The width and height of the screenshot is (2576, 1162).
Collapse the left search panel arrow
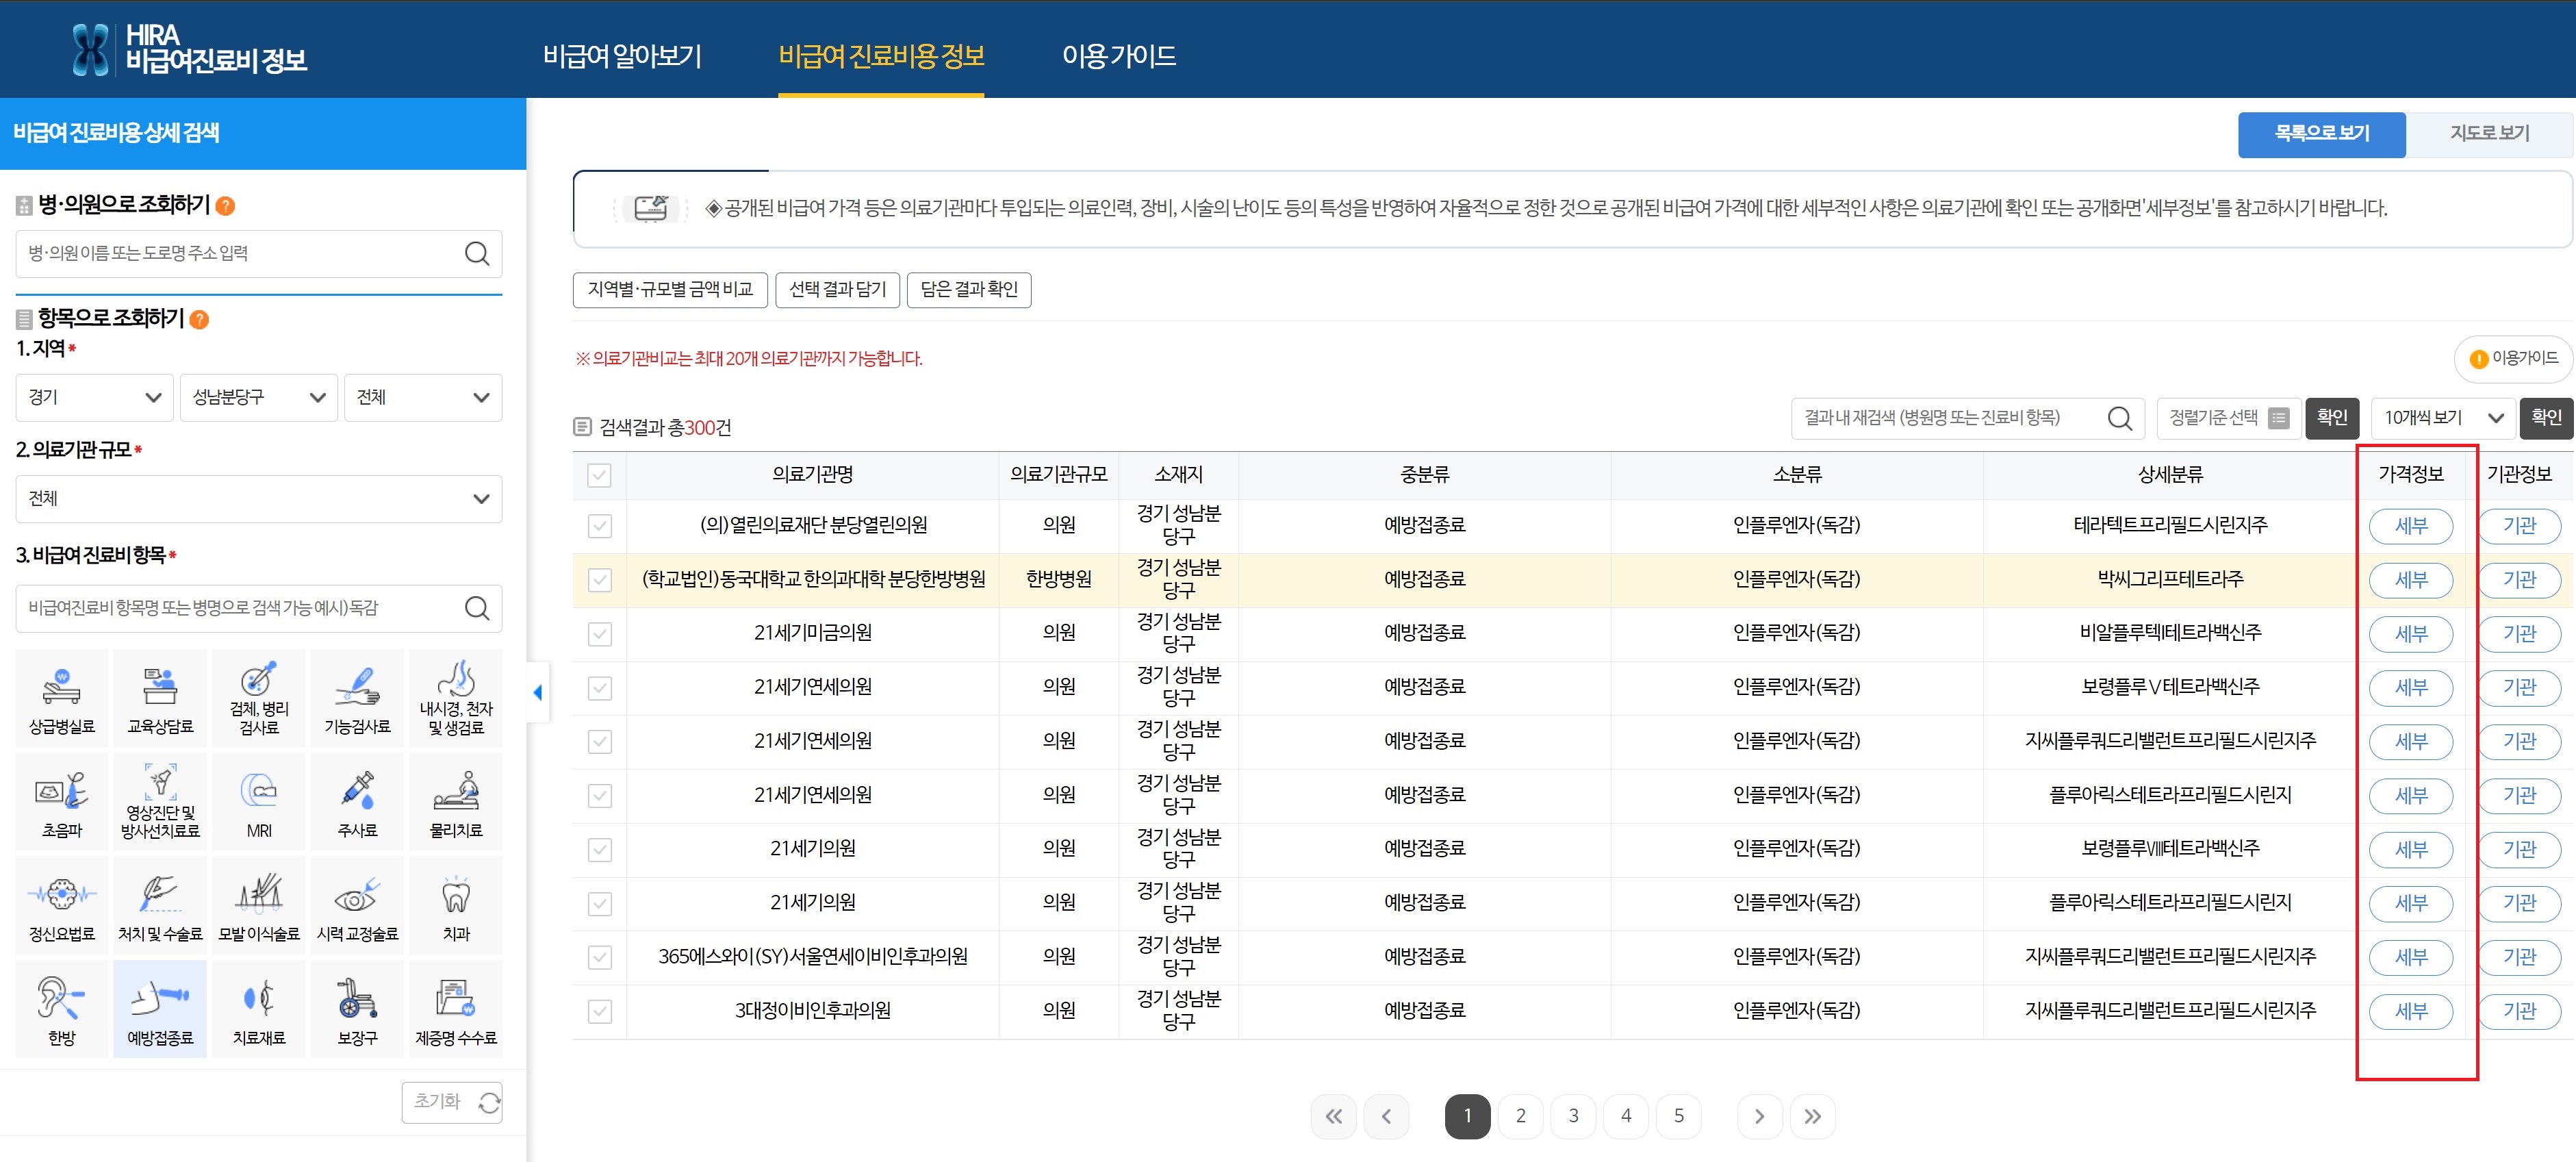(538, 692)
